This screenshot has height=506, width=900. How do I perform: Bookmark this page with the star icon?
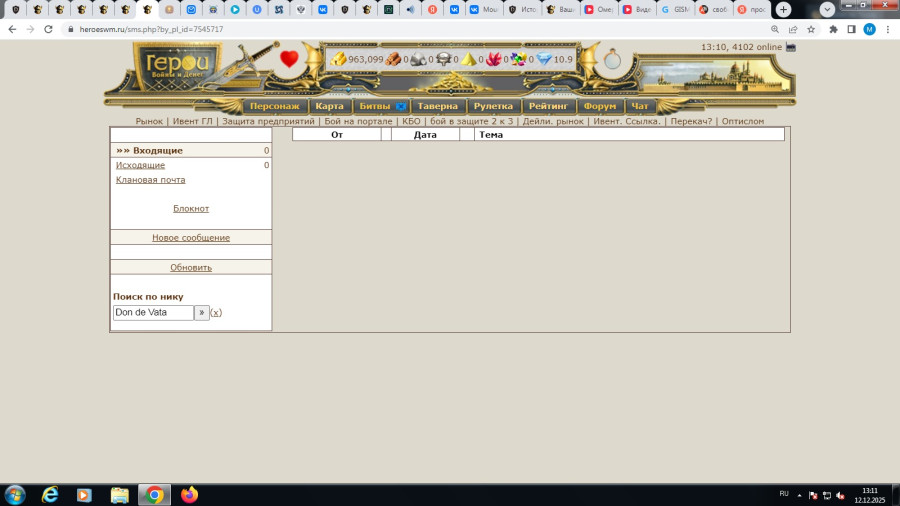[x=811, y=29]
